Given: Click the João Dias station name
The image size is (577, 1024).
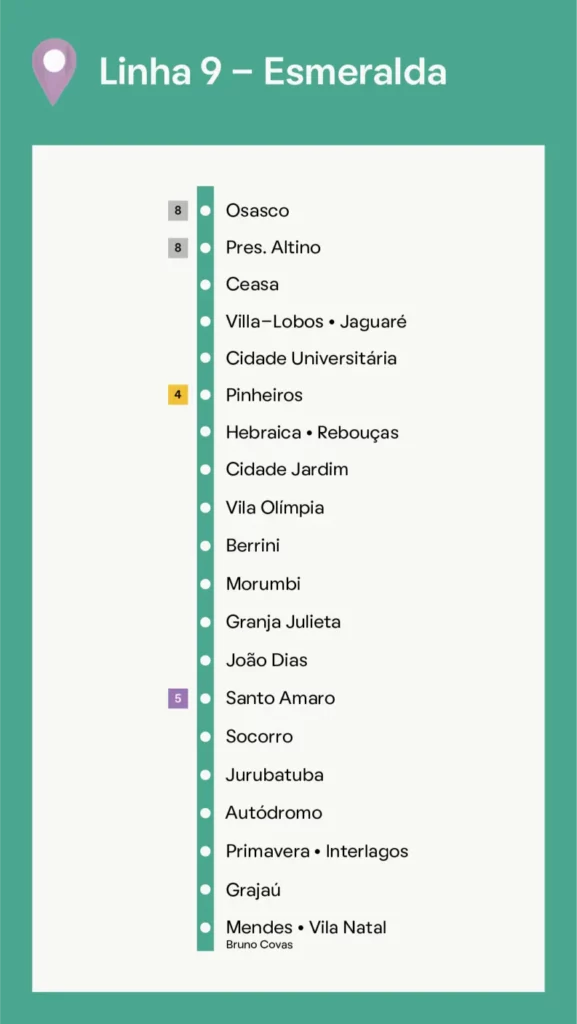Looking at the screenshot, I should (266, 660).
